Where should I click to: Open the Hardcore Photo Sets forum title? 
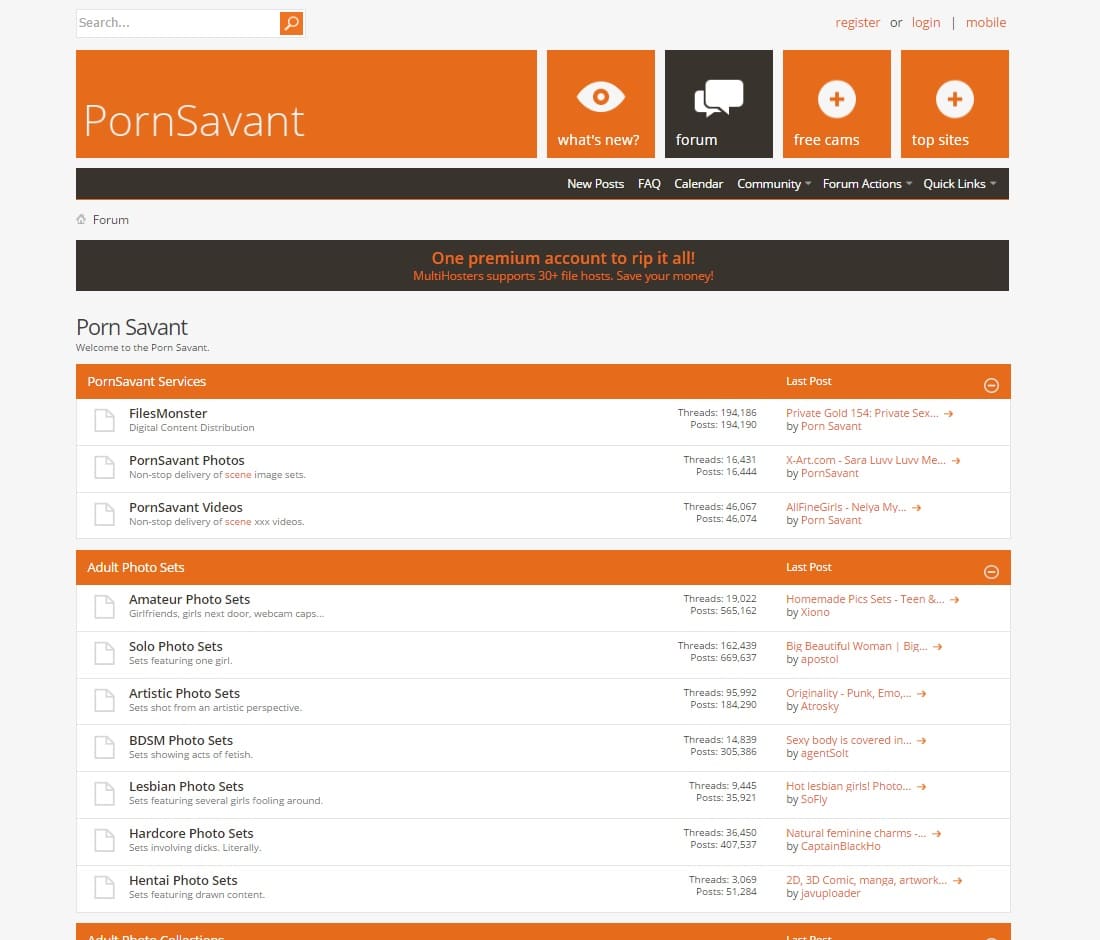(191, 833)
